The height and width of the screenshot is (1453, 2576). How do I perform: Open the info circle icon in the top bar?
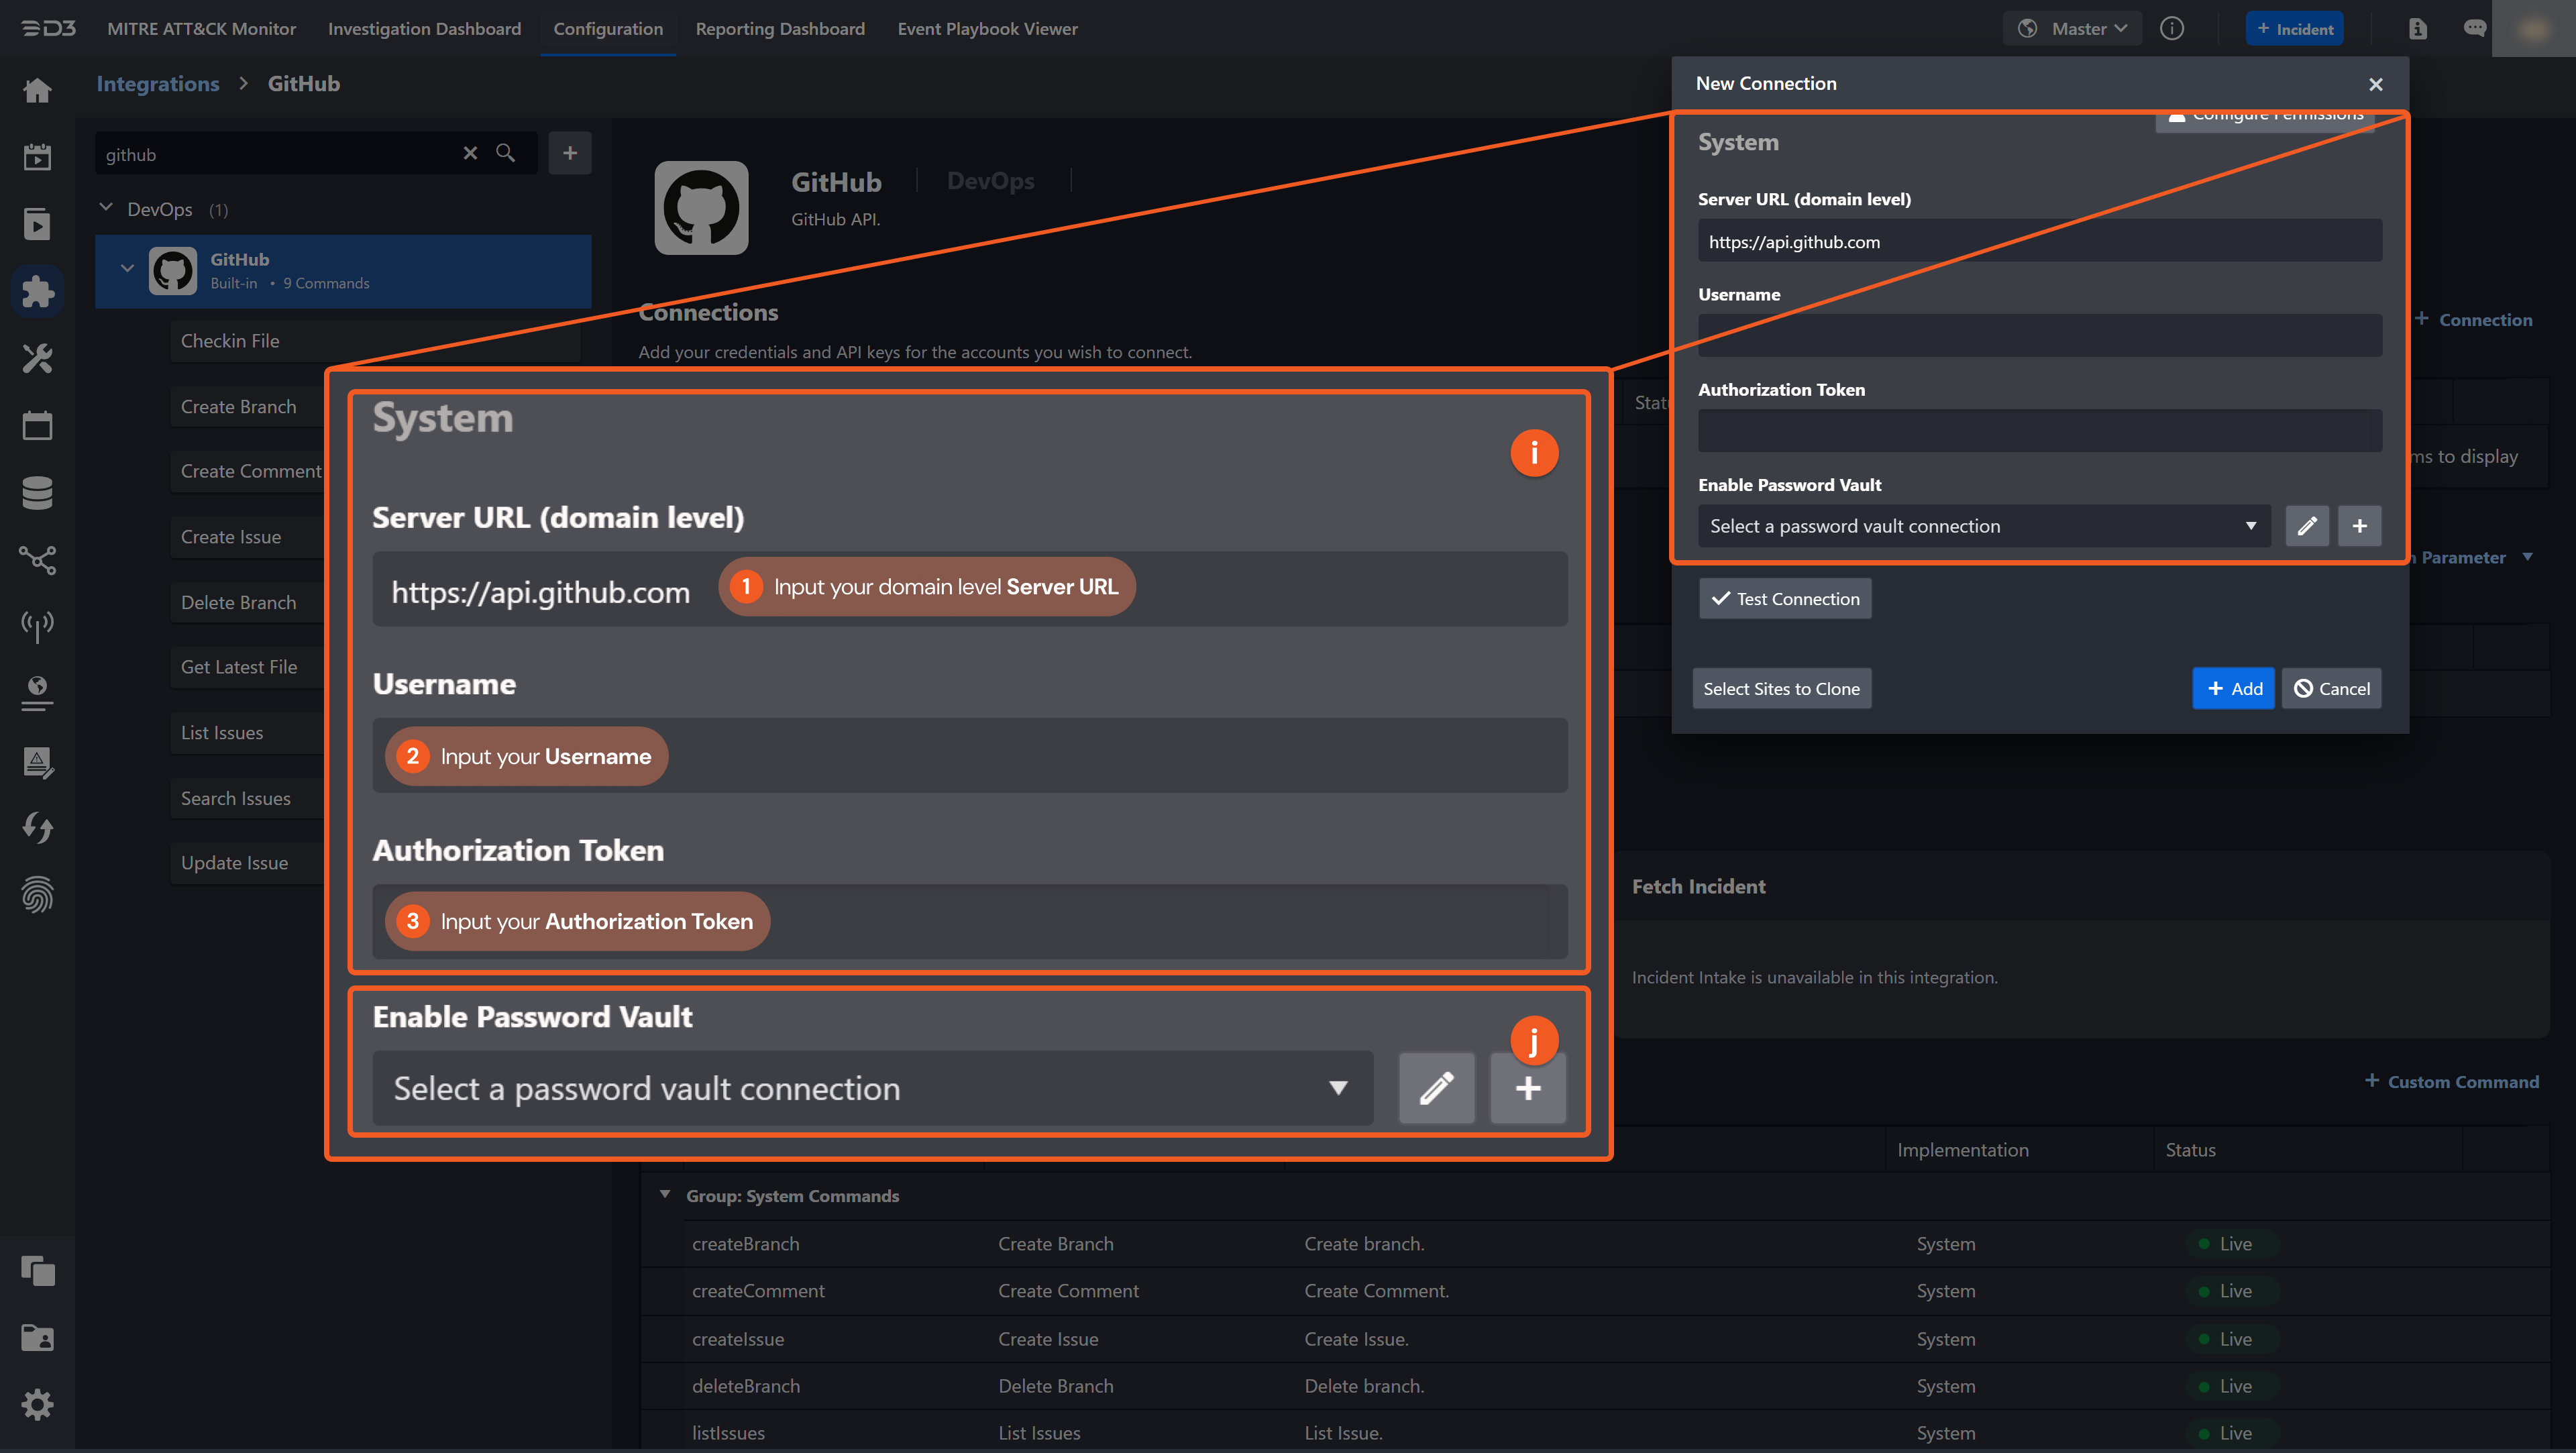point(2171,29)
